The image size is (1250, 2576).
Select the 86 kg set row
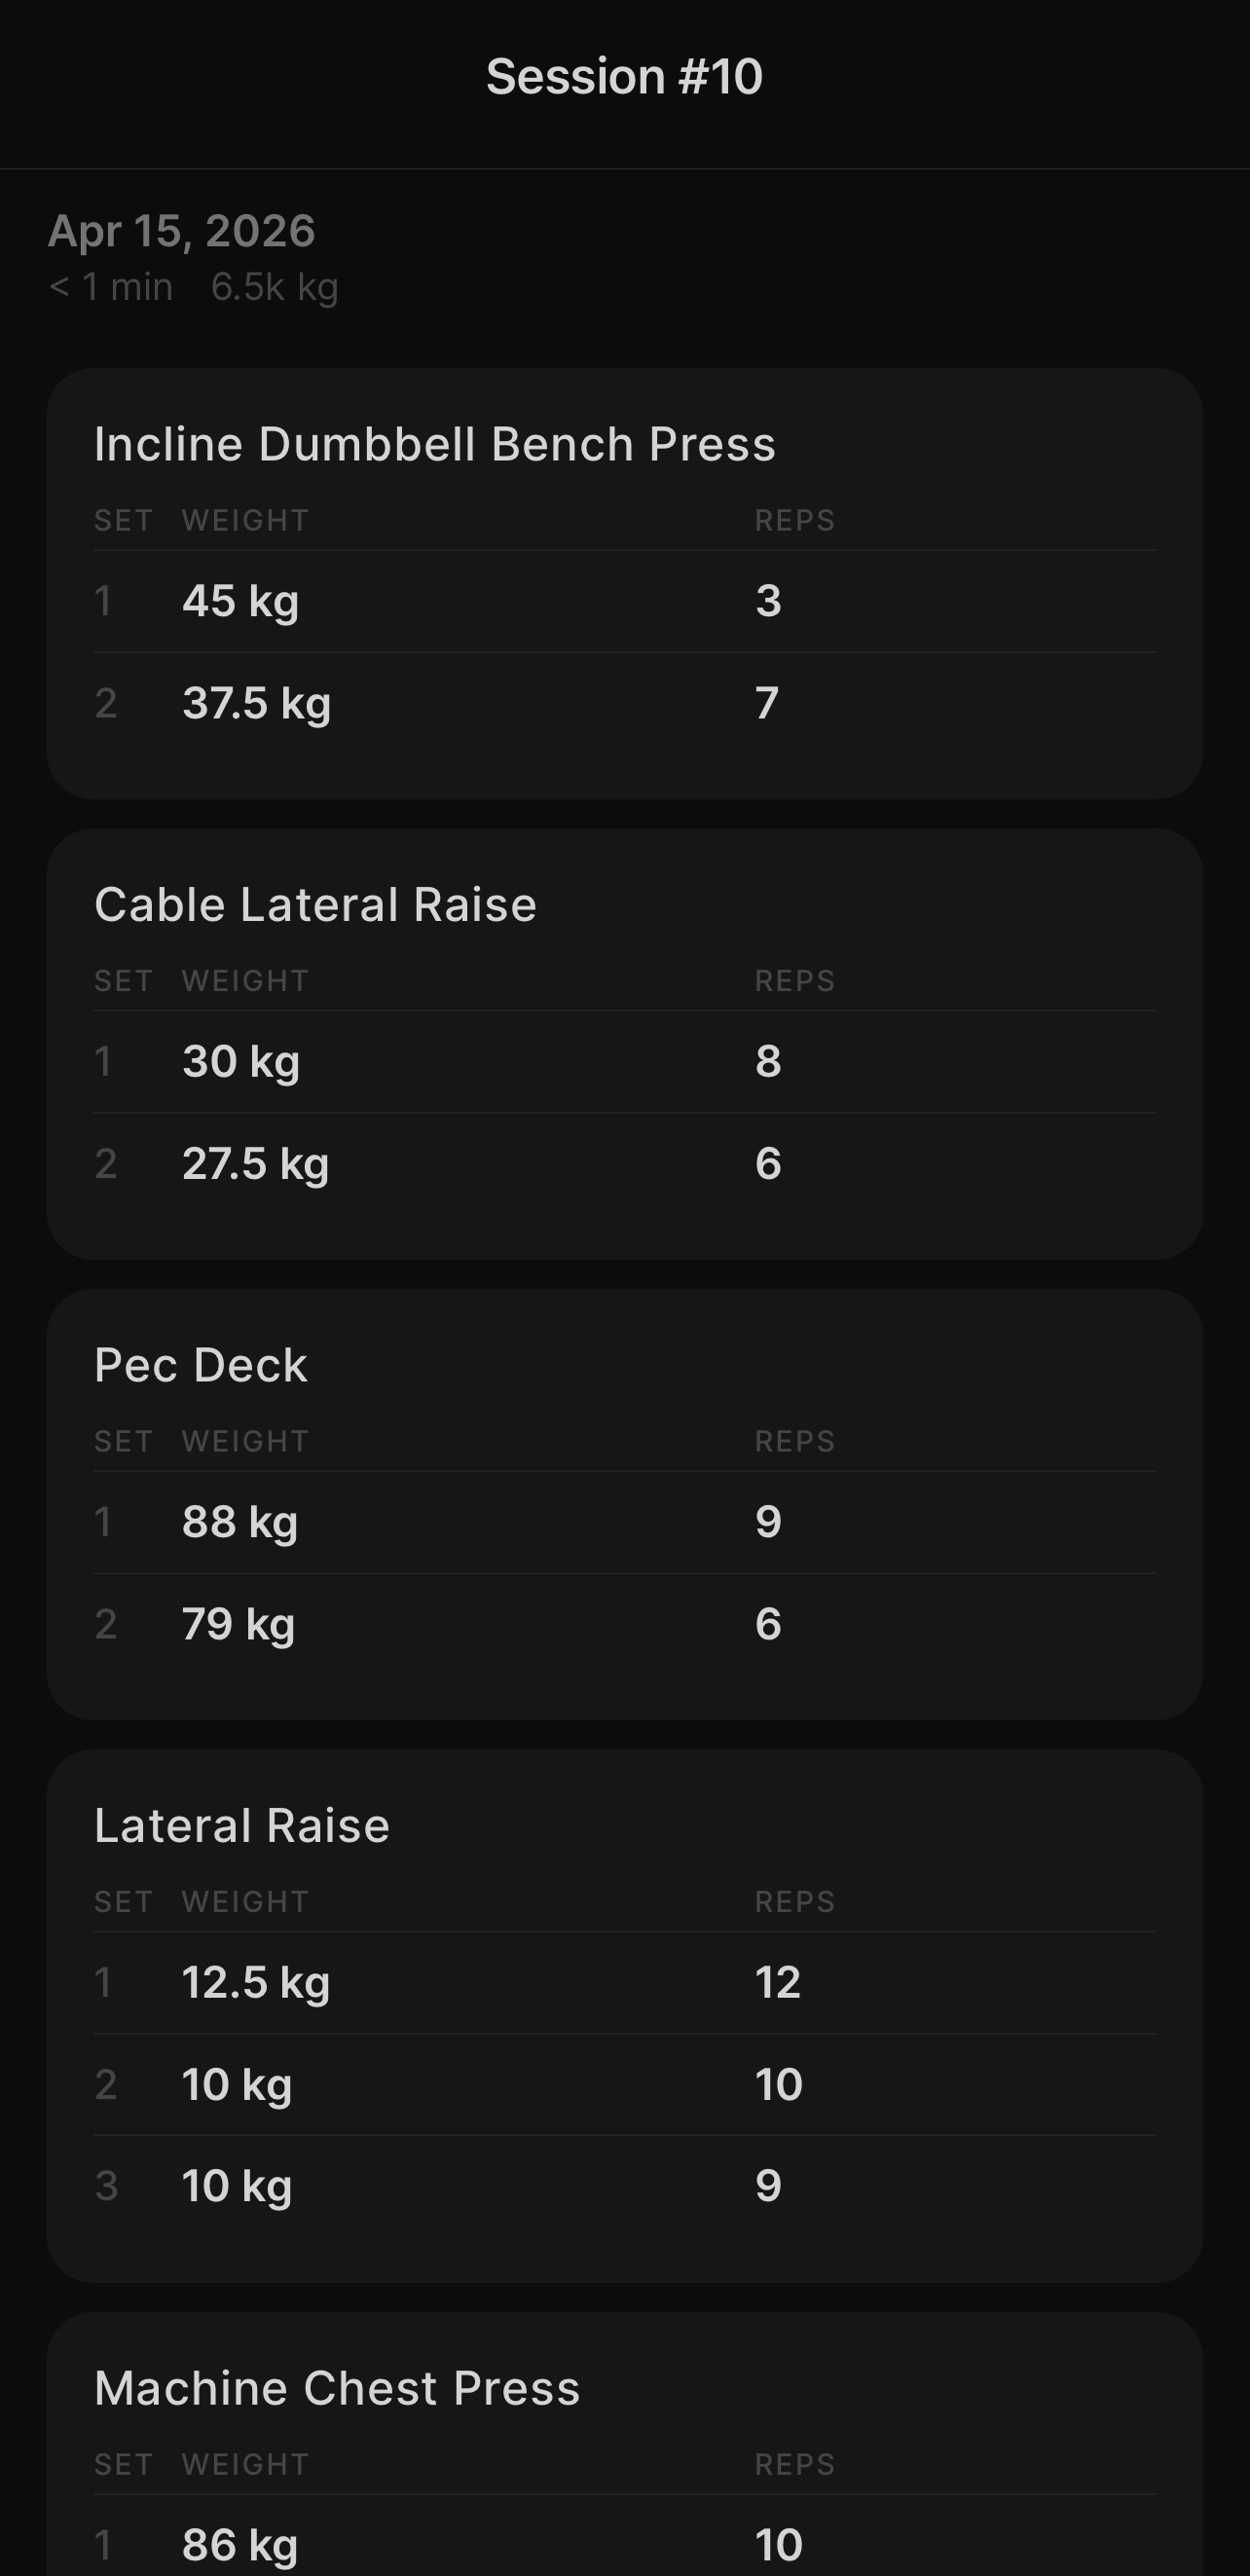(x=624, y=2544)
